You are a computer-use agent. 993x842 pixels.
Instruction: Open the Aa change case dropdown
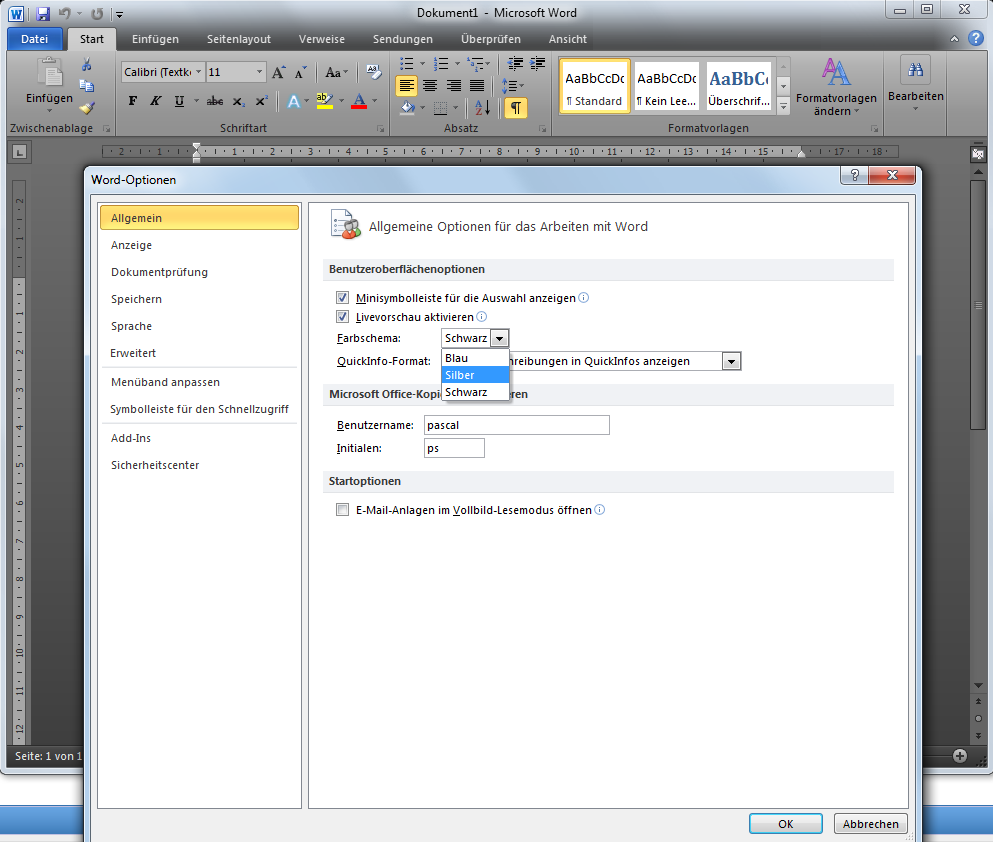336,72
